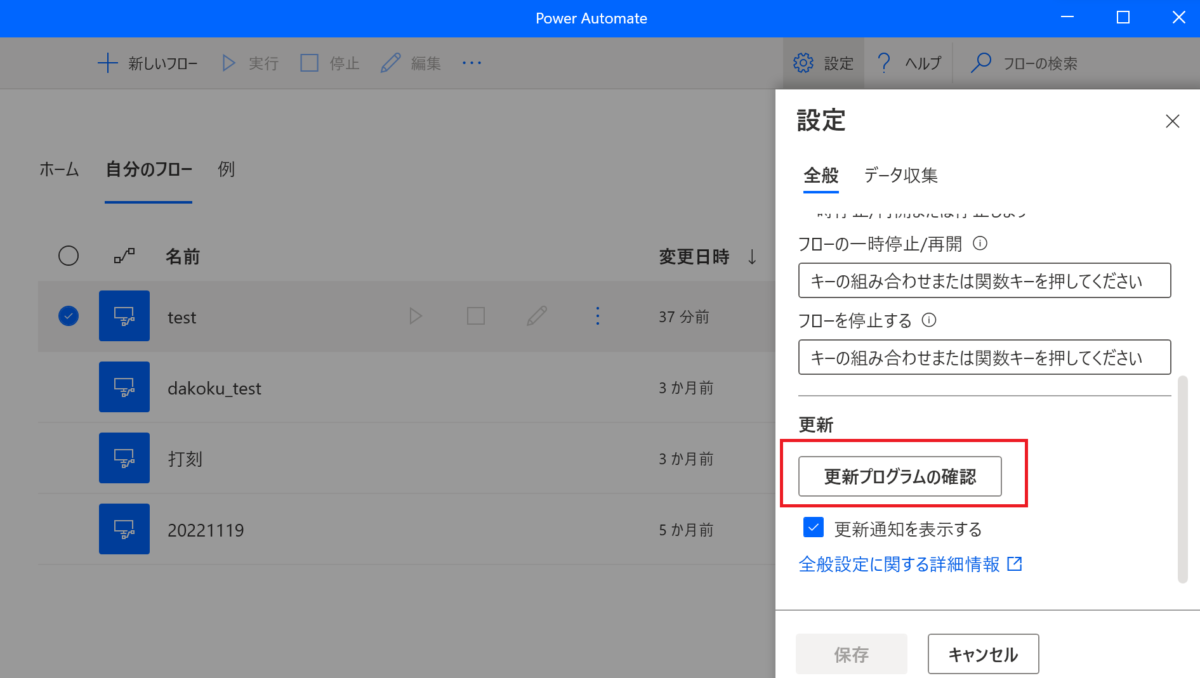The height and width of the screenshot is (678, 1200).
Task: Edit the test flow via its pencil icon
Action: coord(536,315)
